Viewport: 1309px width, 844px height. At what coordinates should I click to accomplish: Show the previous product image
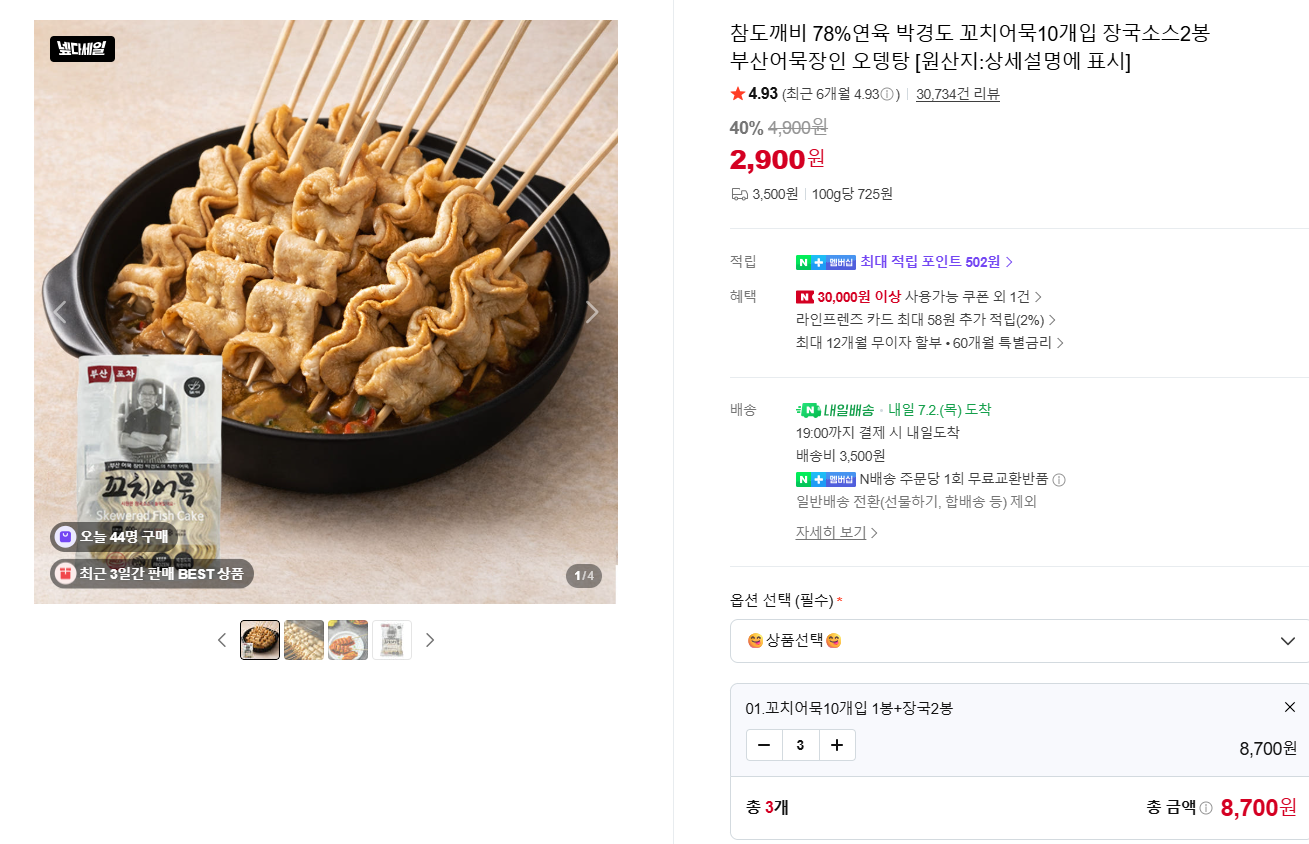(60, 312)
